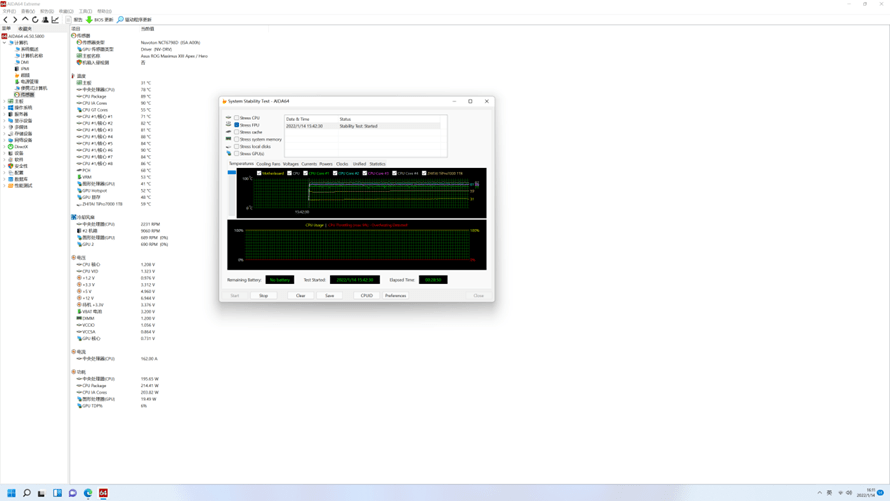Screen dimensions: 890x501
Task: Expand the DirectX tree node
Action: tap(5, 146)
